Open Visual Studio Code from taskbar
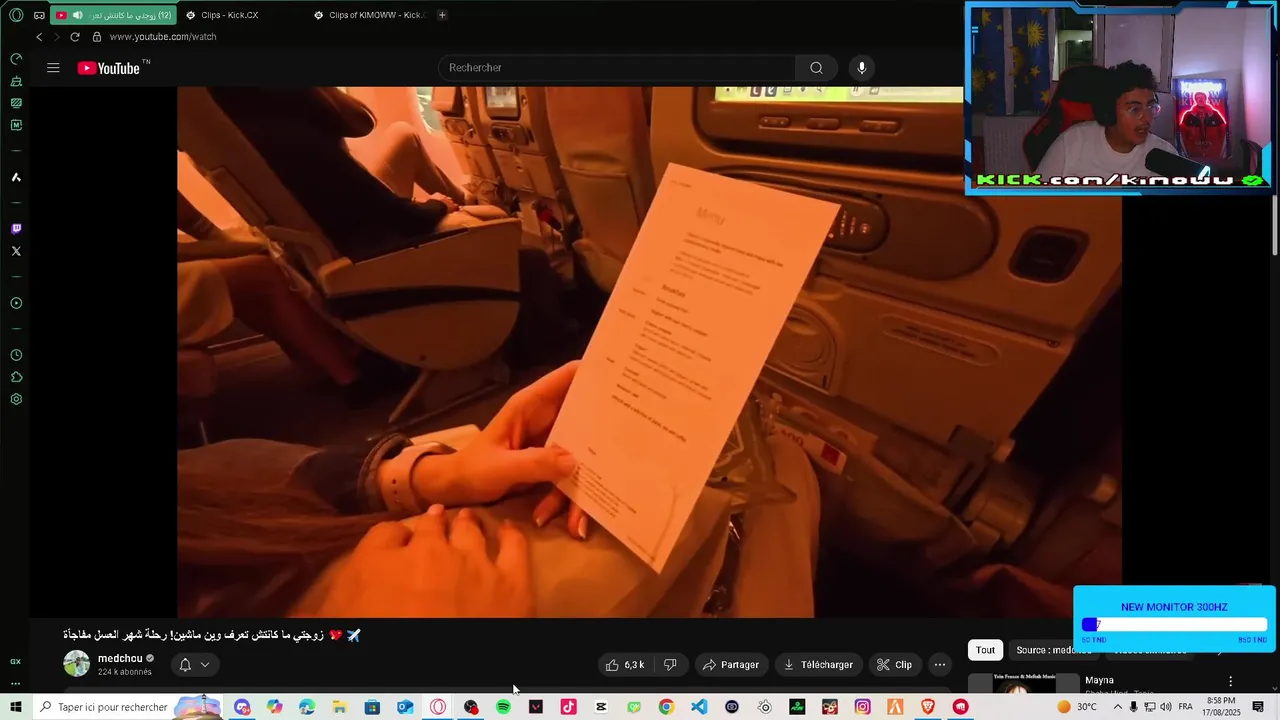The height and width of the screenshot is (720, 1280). tap(699, 707)
